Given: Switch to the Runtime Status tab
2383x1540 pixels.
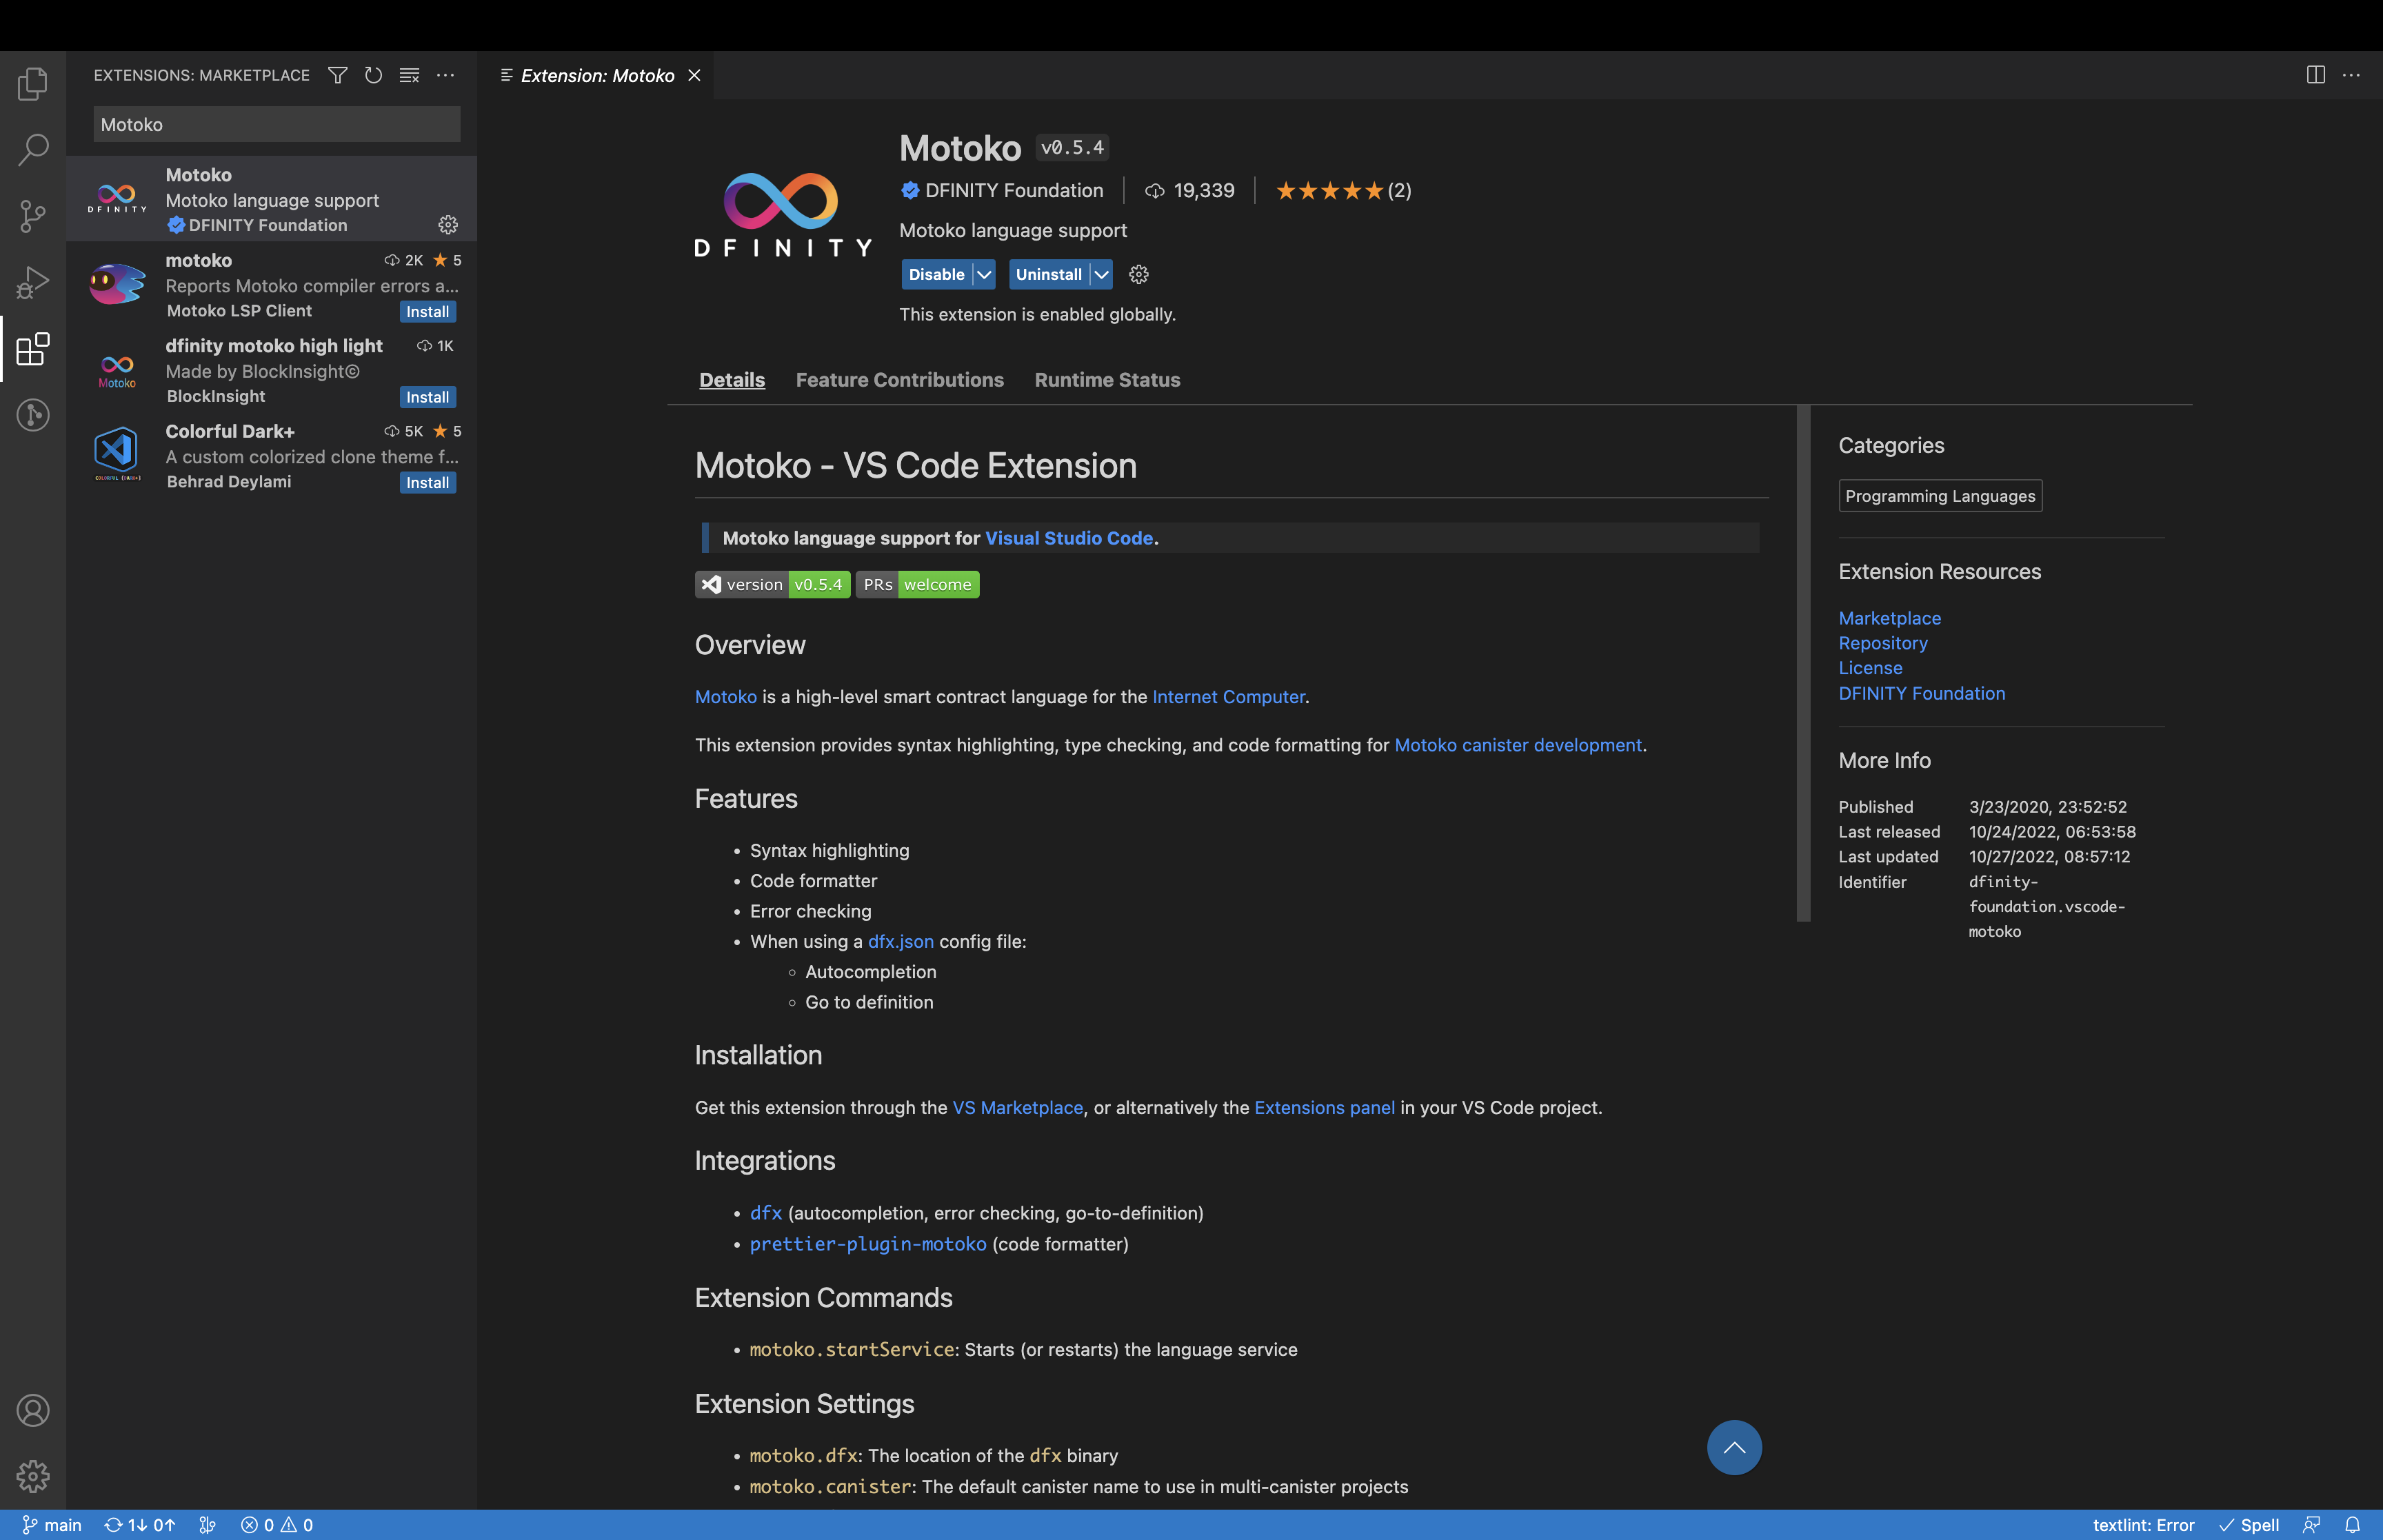Looking at the screenshot, I should [x=1107, y=380].
